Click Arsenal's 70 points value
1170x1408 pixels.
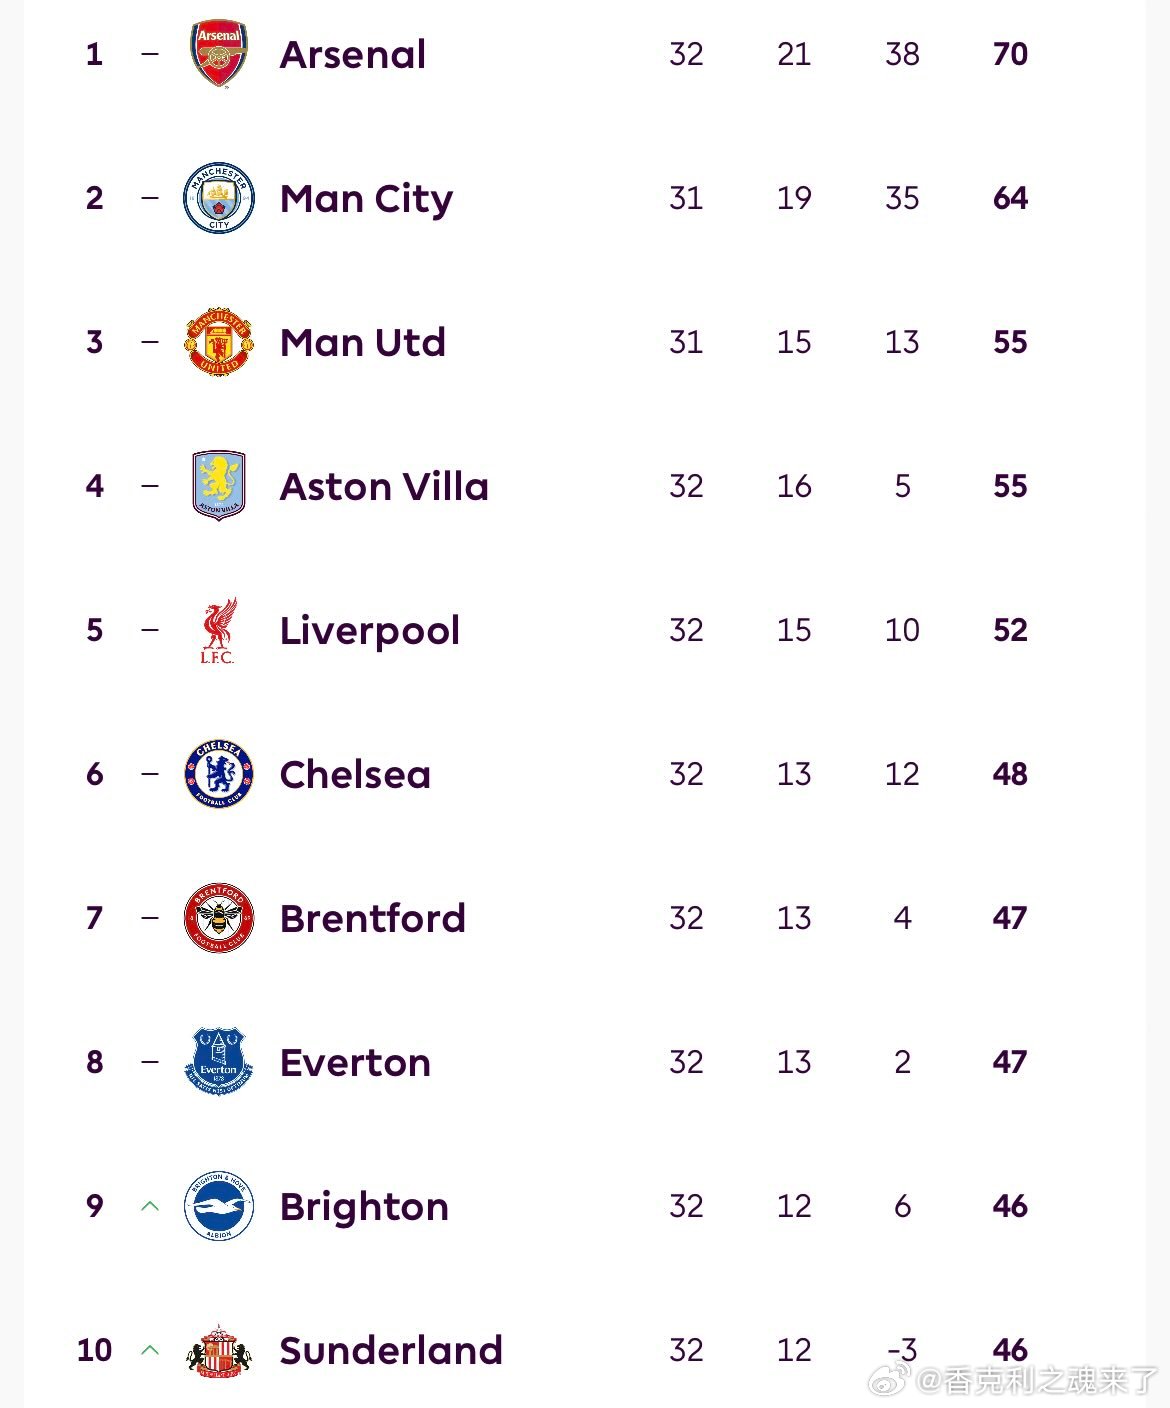[x=1010, y=54]
